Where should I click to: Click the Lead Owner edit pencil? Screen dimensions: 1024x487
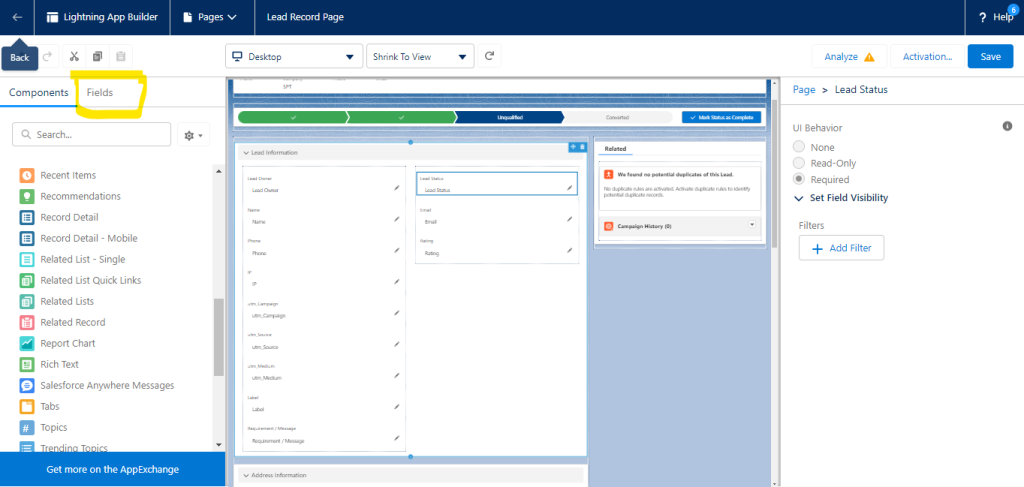coord(396,188)
